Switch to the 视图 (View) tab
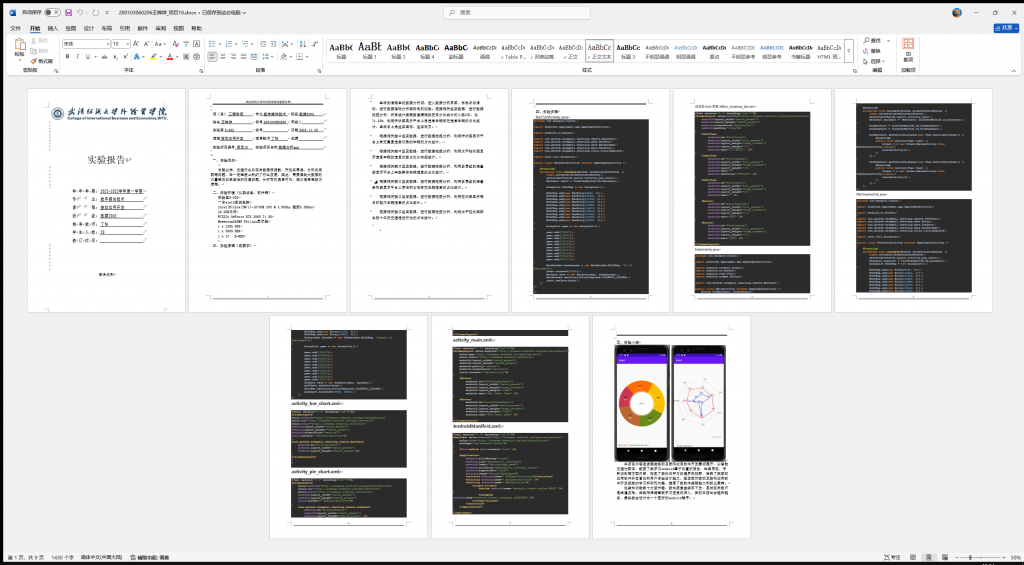This screenshot has width=1024, height=565. 179,28
